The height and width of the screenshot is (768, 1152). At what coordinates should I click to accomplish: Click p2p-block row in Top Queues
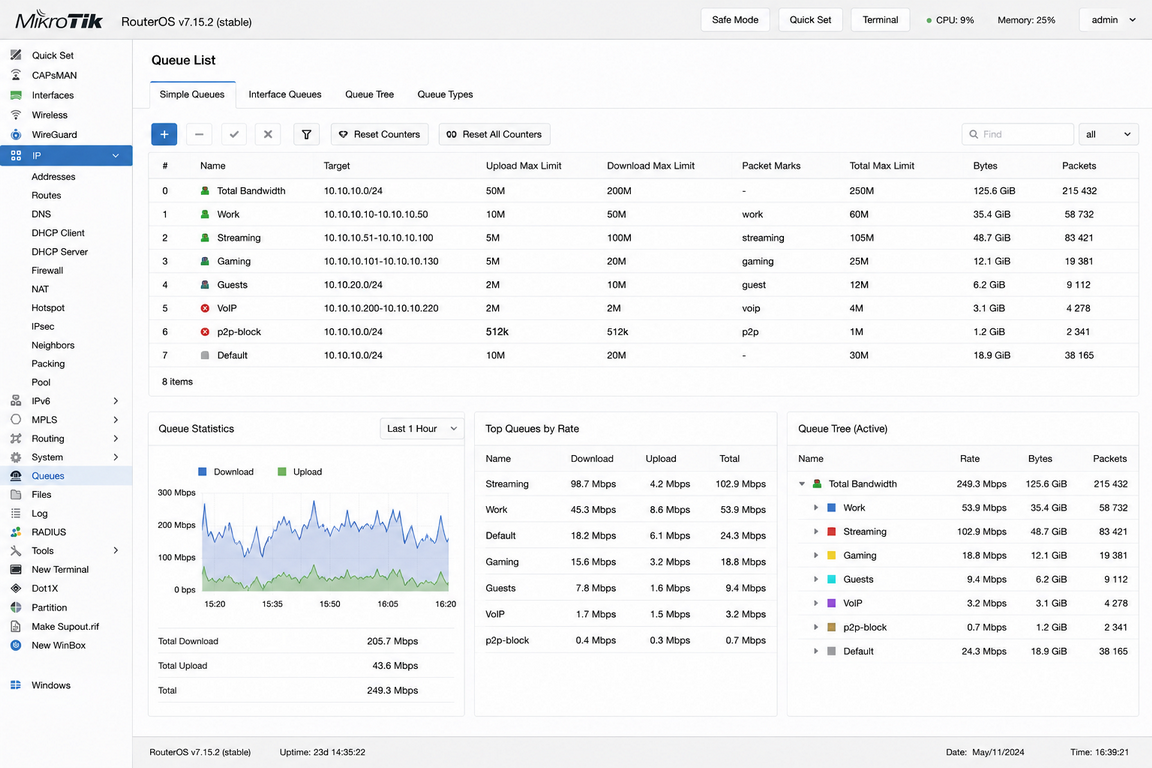click(x=625, y=640)
